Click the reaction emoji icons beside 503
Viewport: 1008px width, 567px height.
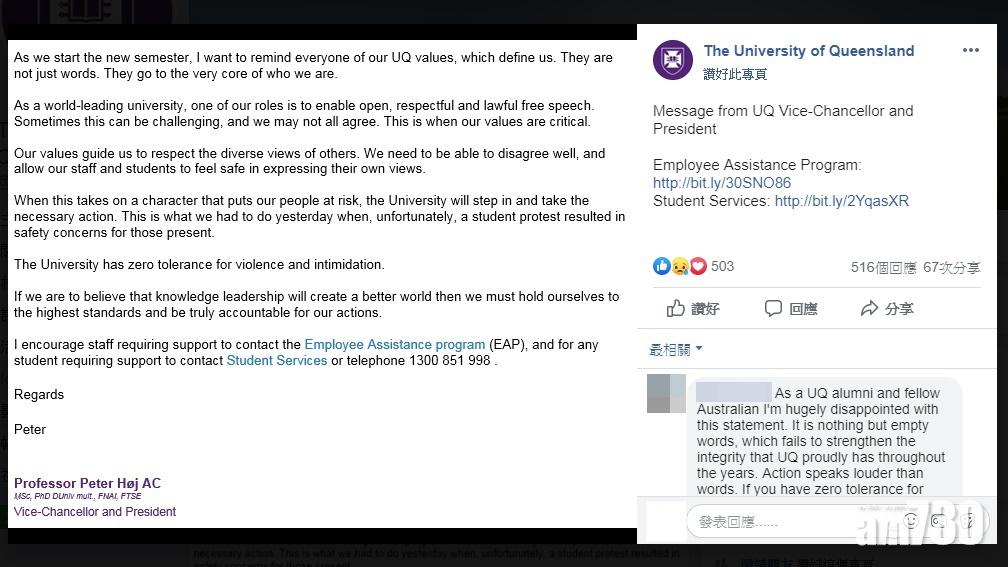click(679, 266)
